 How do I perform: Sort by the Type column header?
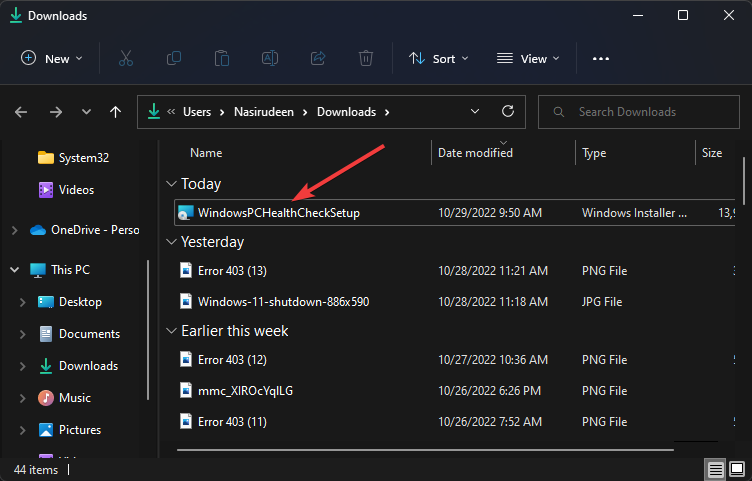(594, 153)
